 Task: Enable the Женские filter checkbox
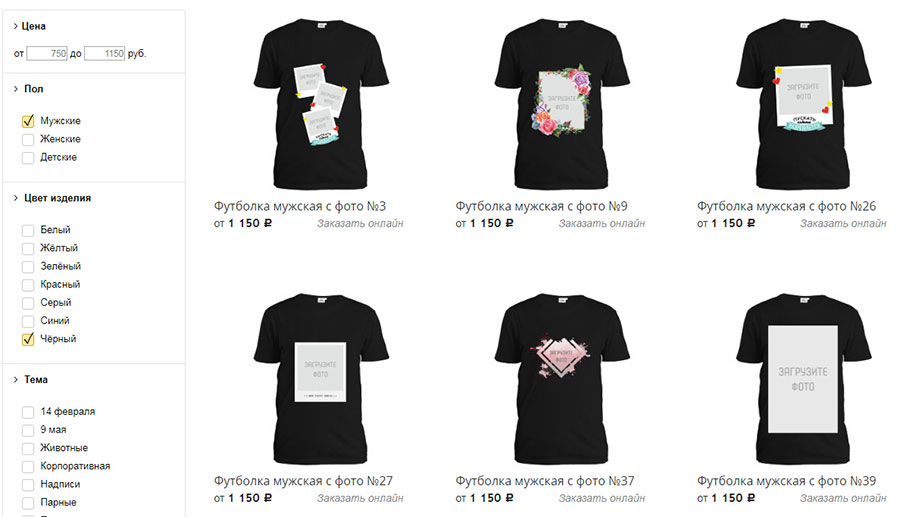point(28,139)
